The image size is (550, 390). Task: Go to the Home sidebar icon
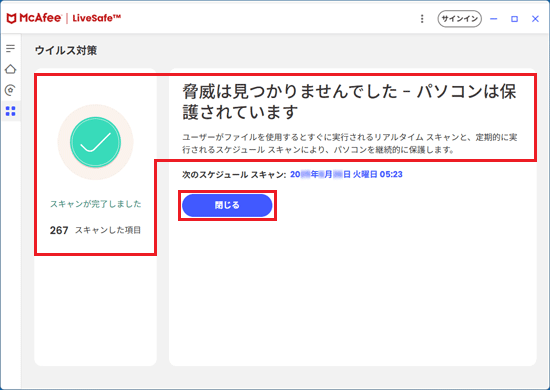pyautogui.click(x=11, y=69)
